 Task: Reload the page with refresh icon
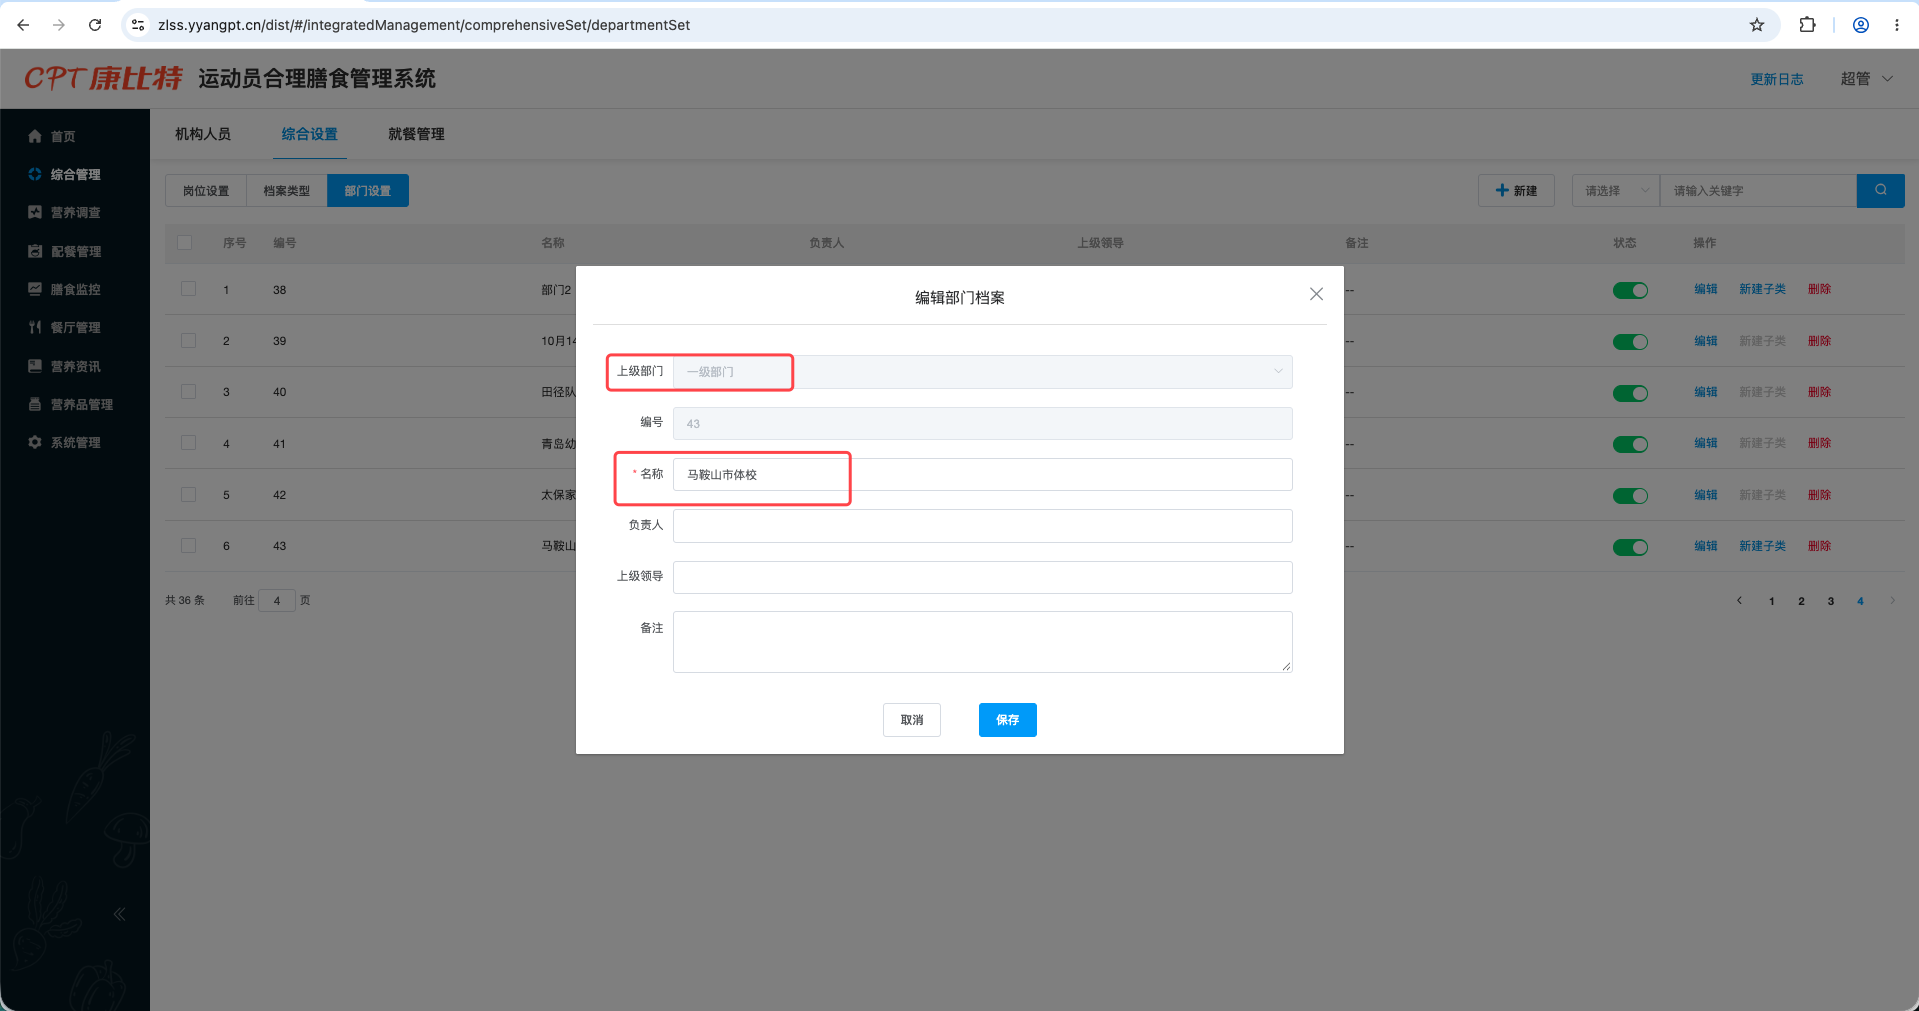tap(95, 25)
